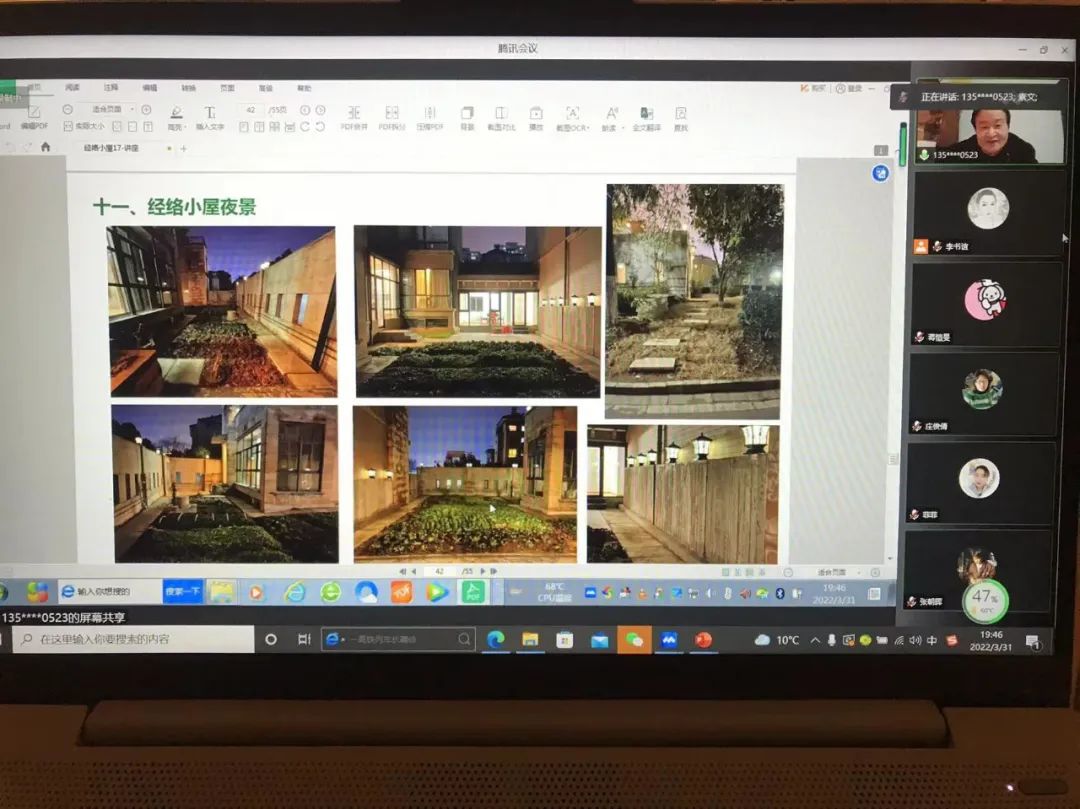Screen dimensions: 1080x809
Task: Click the zoom out minus icon in PDF toolbar
Action: click(68, 109)
